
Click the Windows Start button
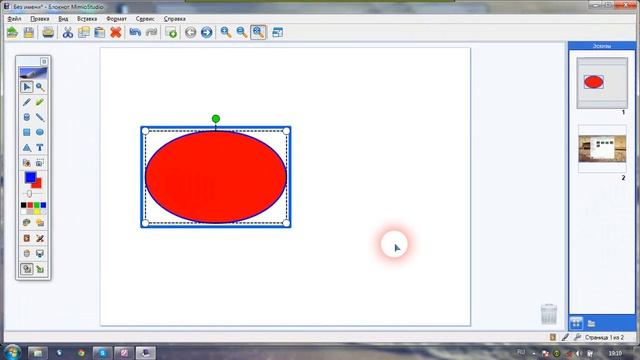pos(12,352)
